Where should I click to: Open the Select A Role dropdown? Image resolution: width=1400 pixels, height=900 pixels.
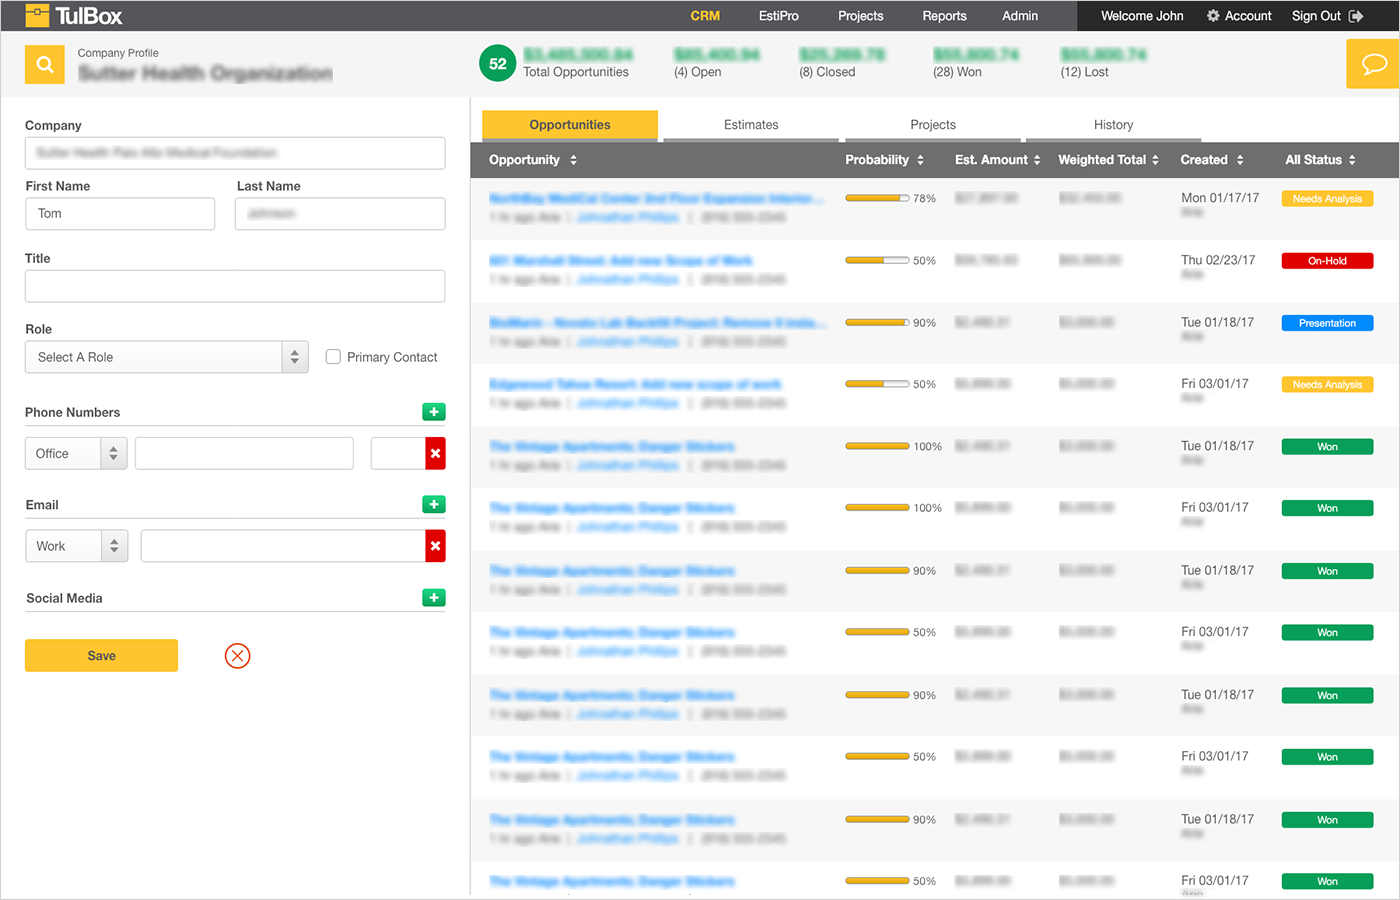coord(166,357)
